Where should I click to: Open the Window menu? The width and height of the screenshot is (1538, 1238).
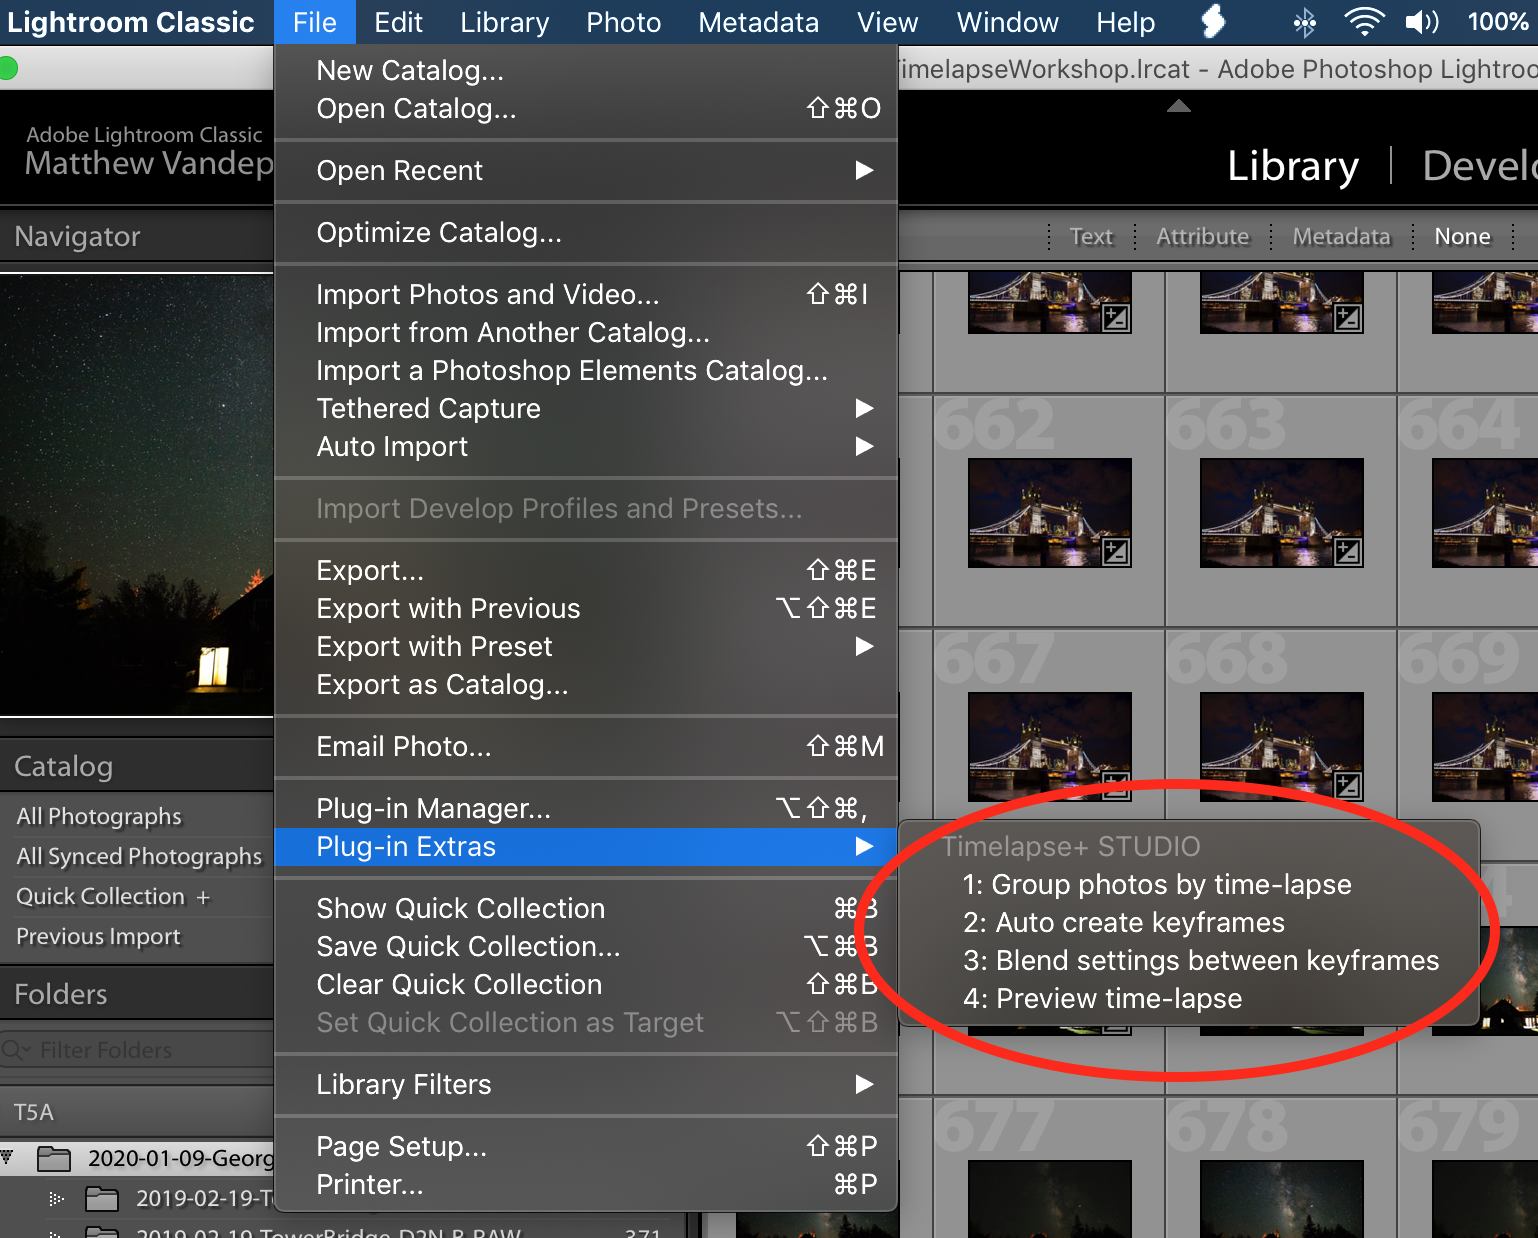pyautogui.click(x=1007, y=22)
